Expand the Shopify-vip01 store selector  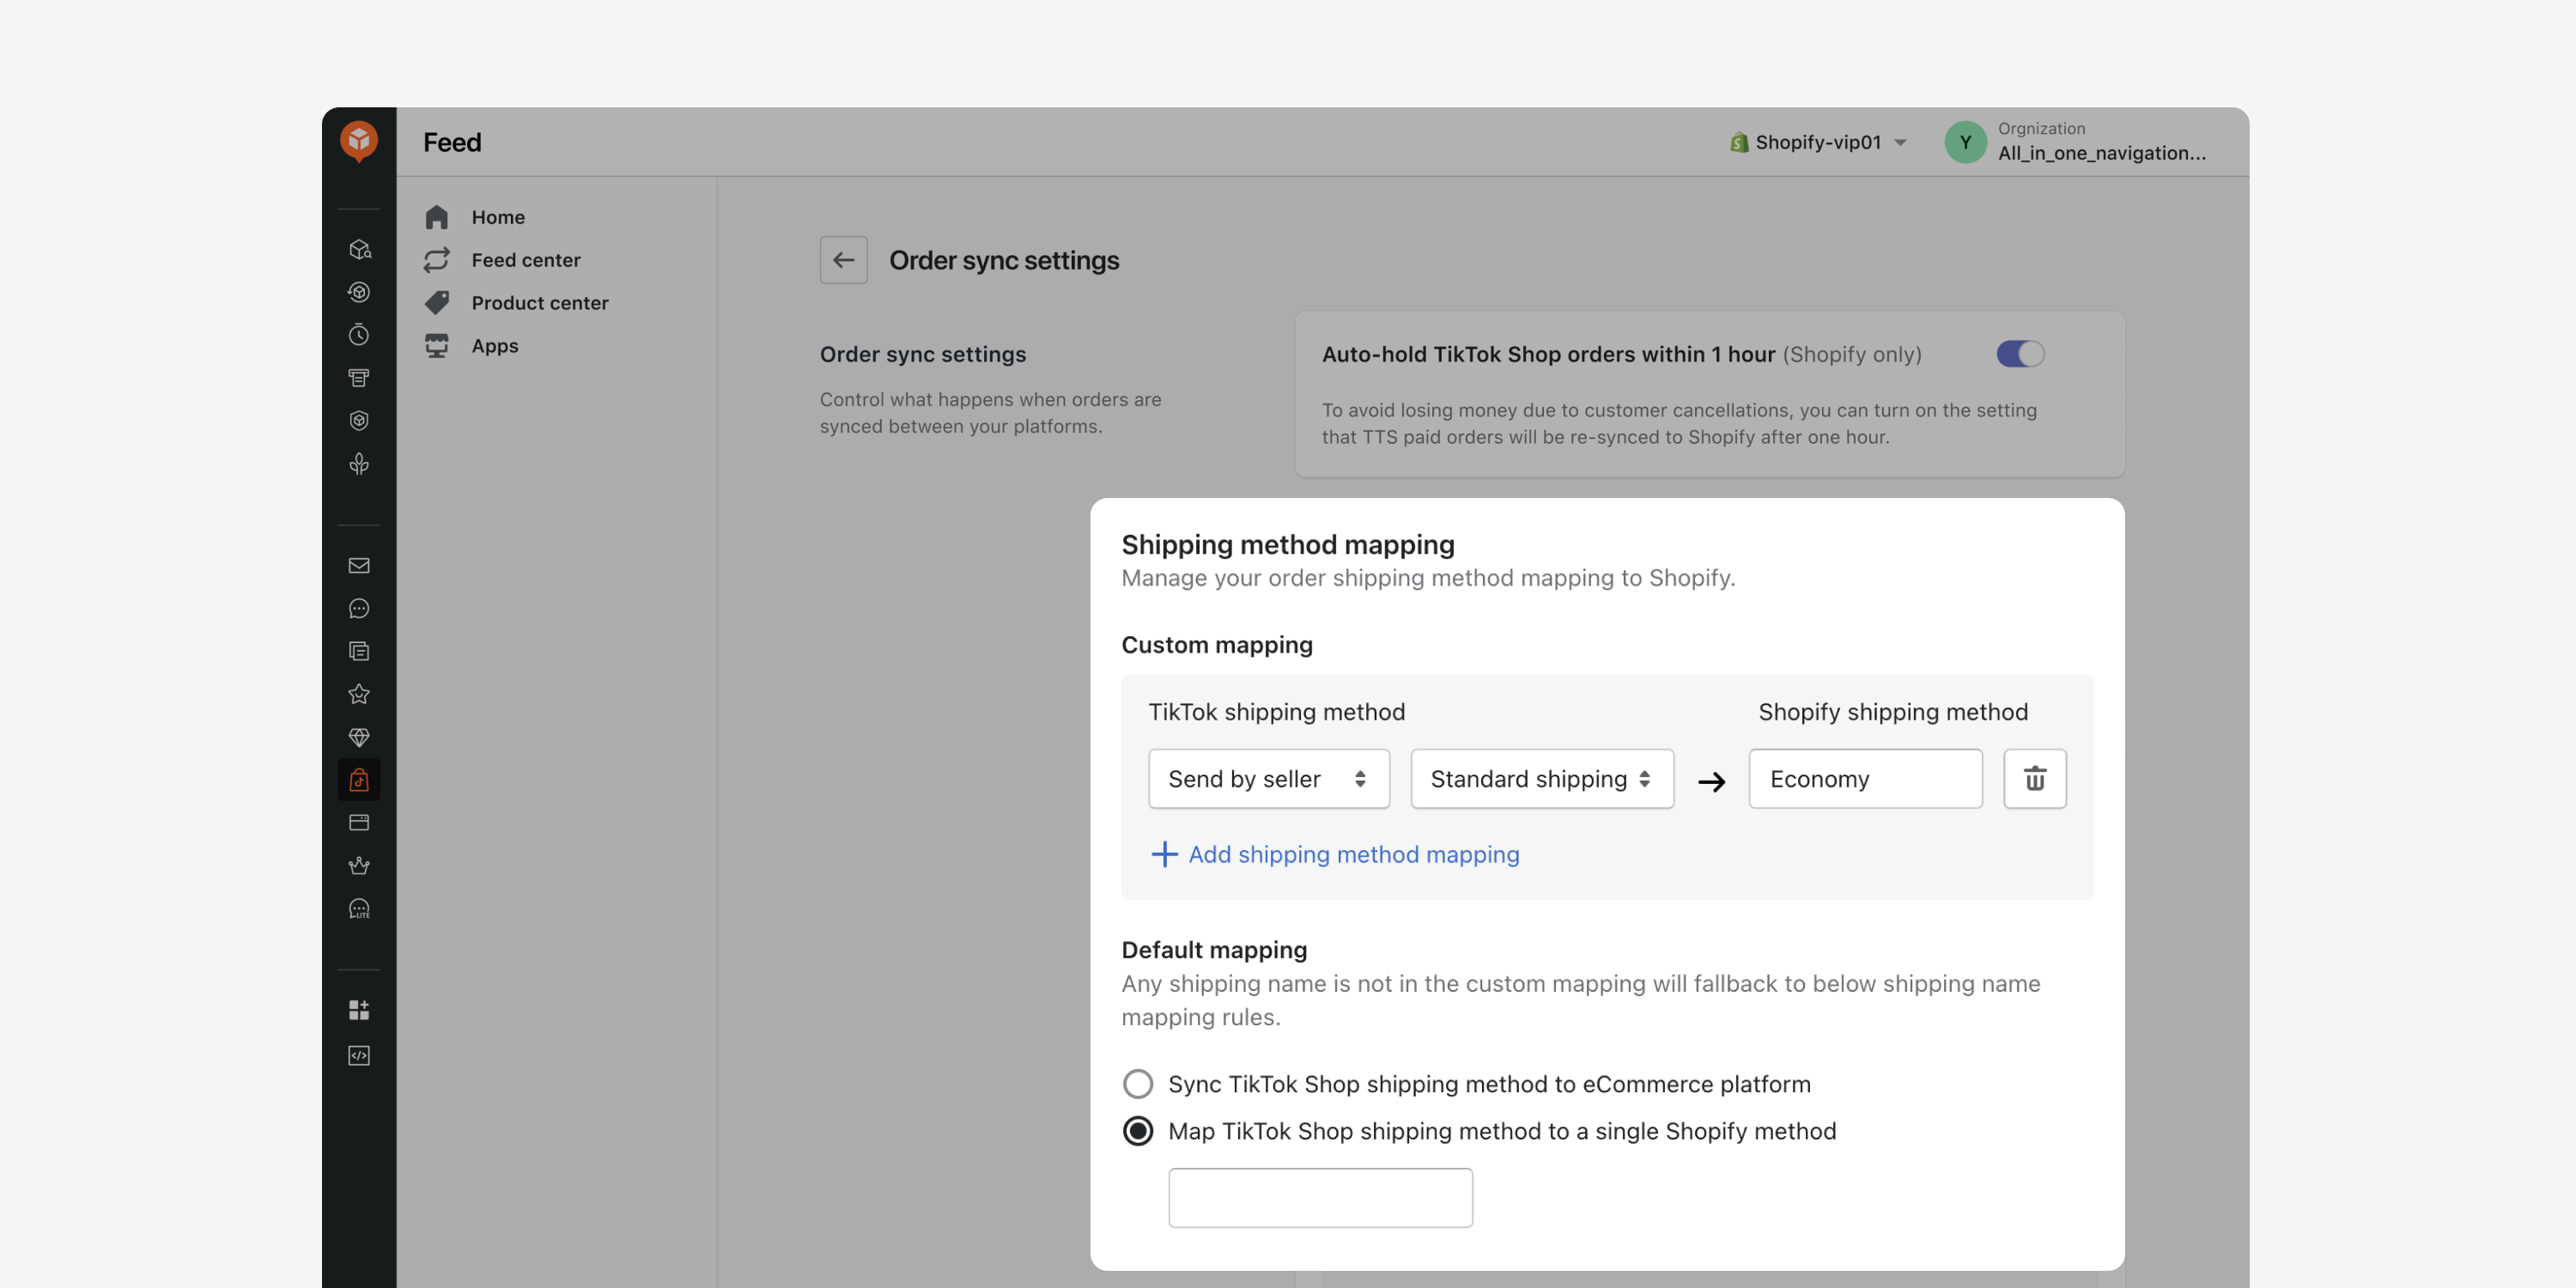pyautogui.click(x=1818, y=142)
